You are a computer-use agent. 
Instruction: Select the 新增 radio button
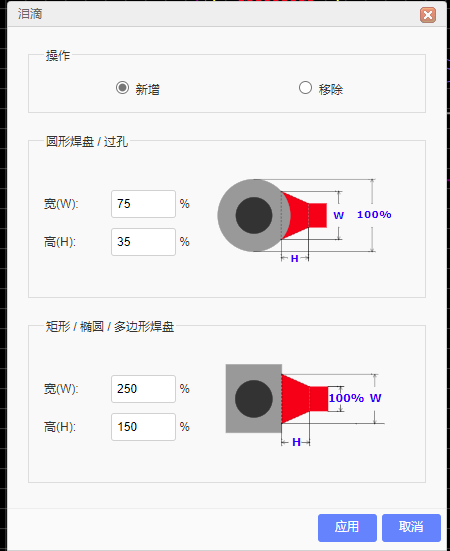122,87
